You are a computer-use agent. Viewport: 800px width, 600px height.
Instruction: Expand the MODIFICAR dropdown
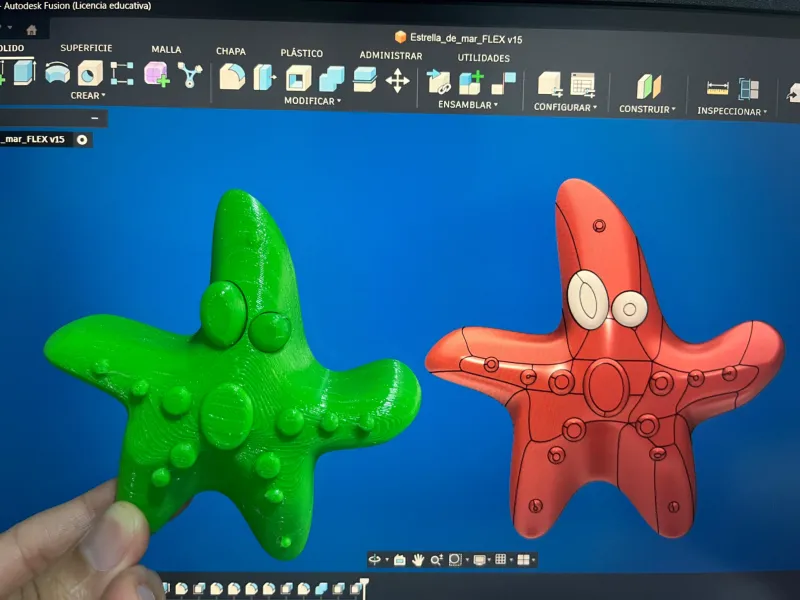click(312, 101)
